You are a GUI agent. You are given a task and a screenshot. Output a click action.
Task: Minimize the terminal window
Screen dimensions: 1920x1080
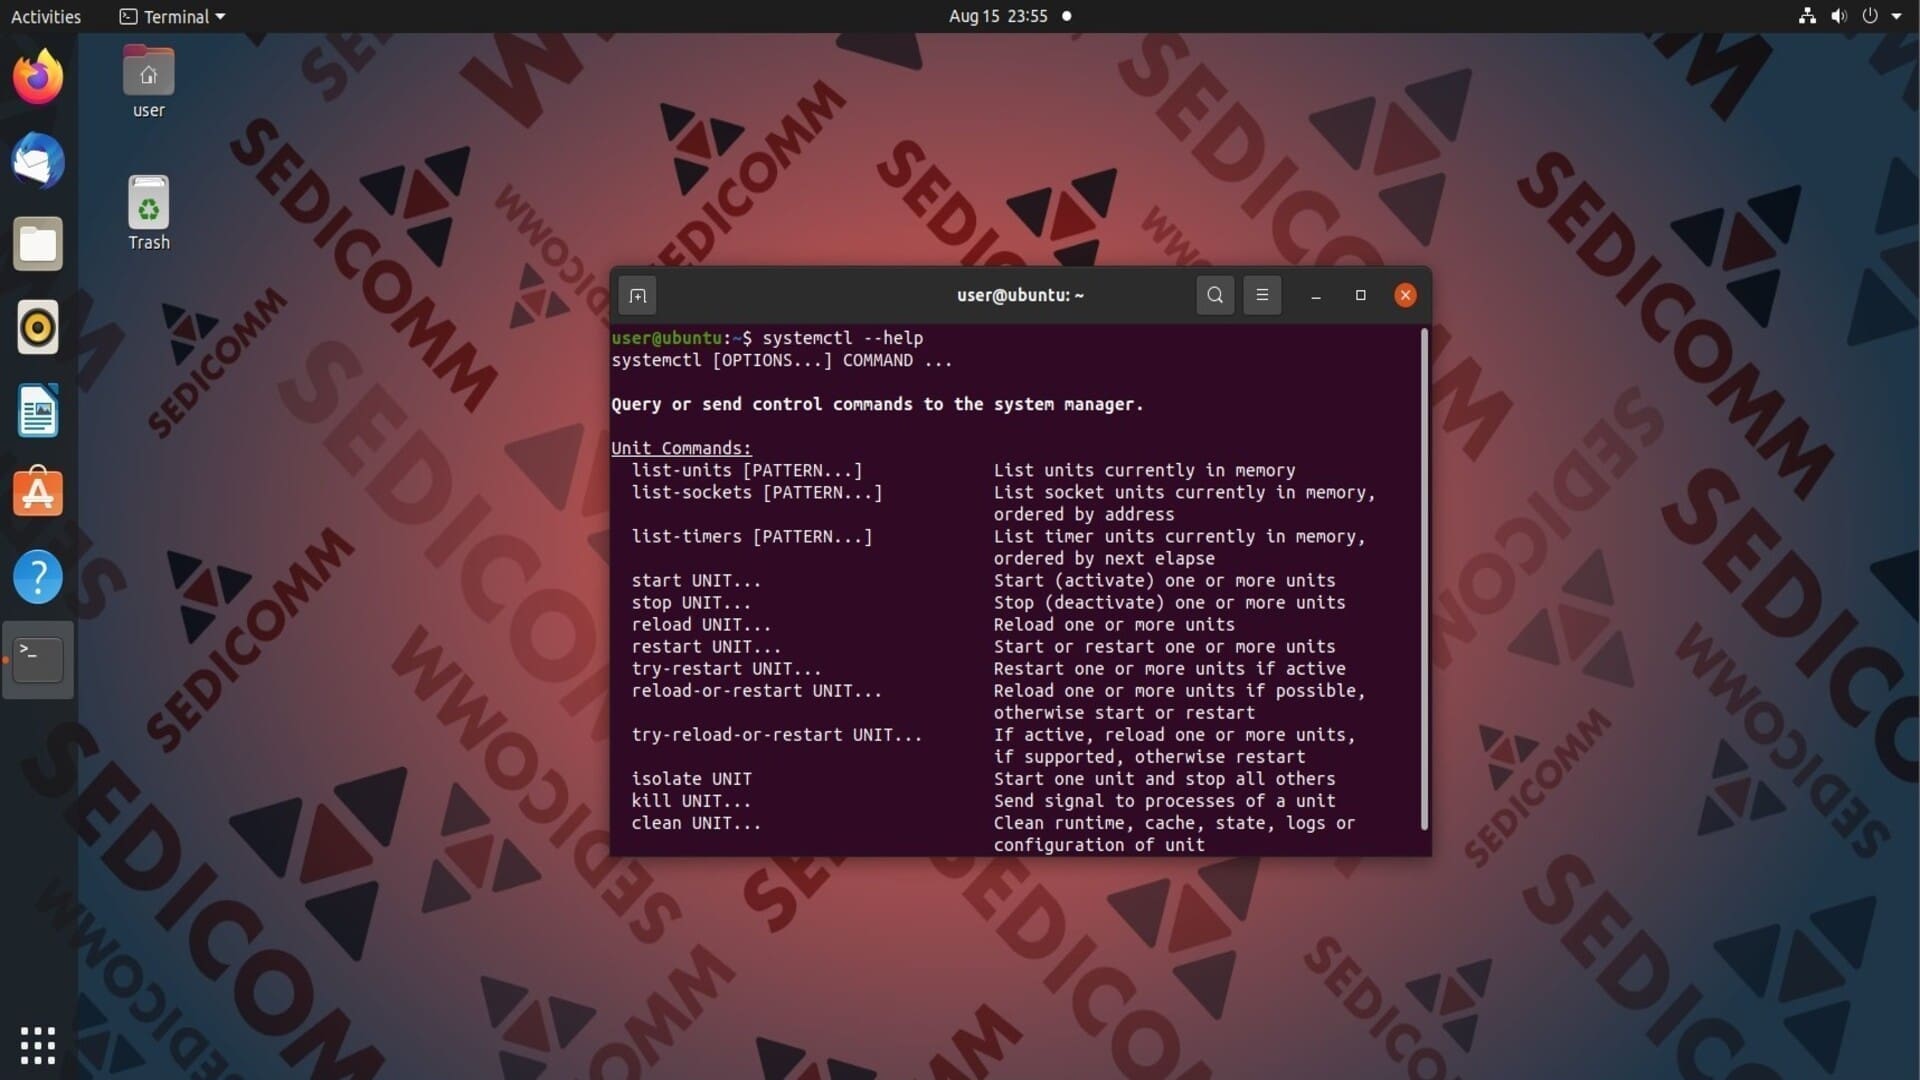(x=1316, y=295)
